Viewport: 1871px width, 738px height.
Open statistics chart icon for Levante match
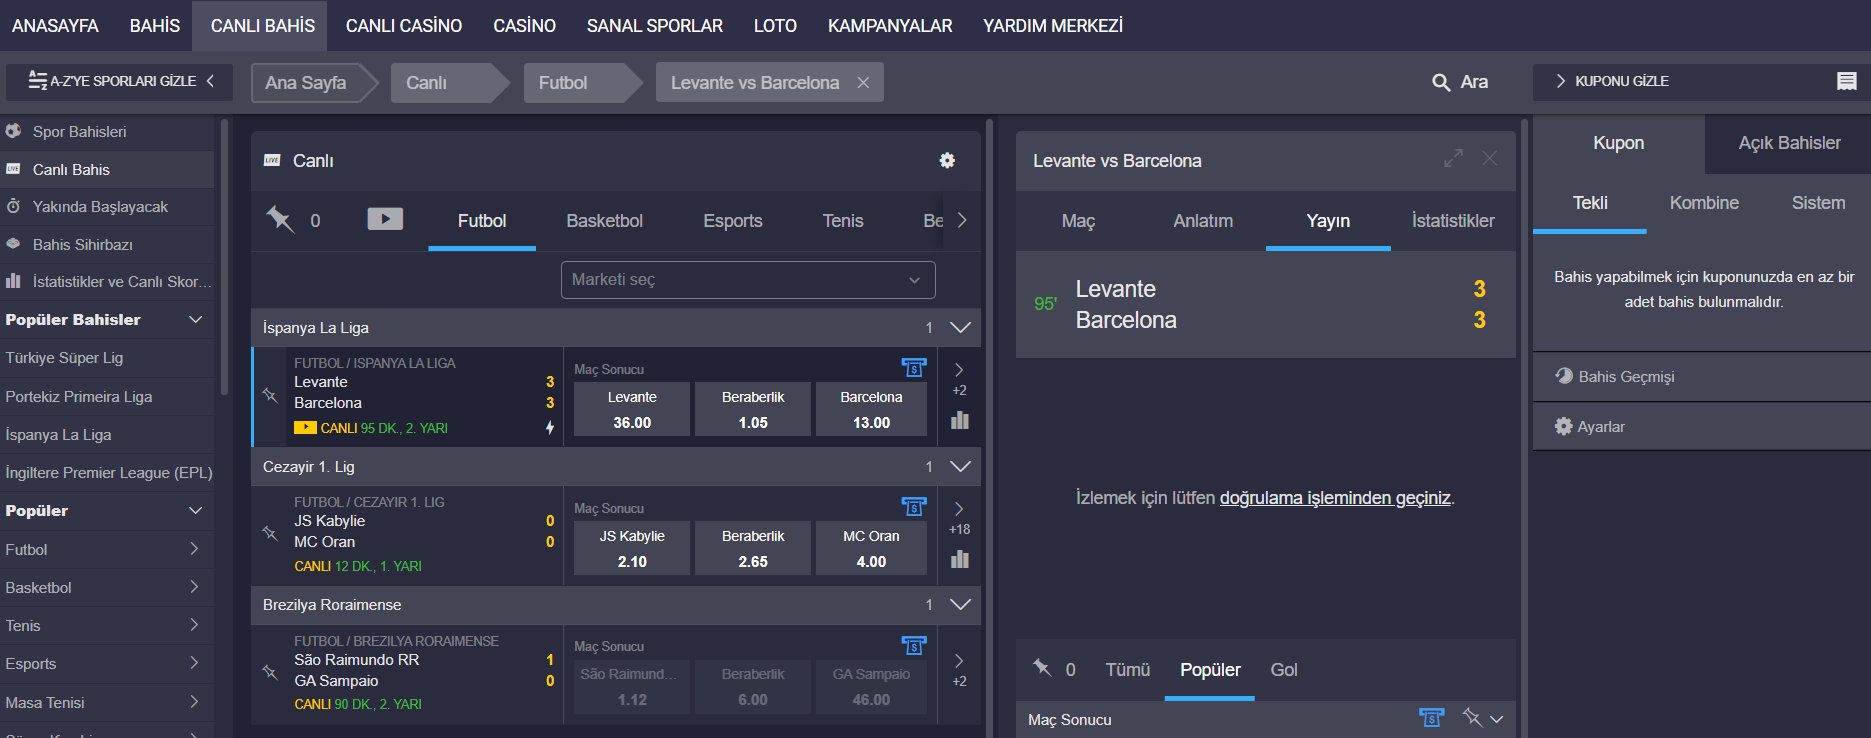[960, 420]
